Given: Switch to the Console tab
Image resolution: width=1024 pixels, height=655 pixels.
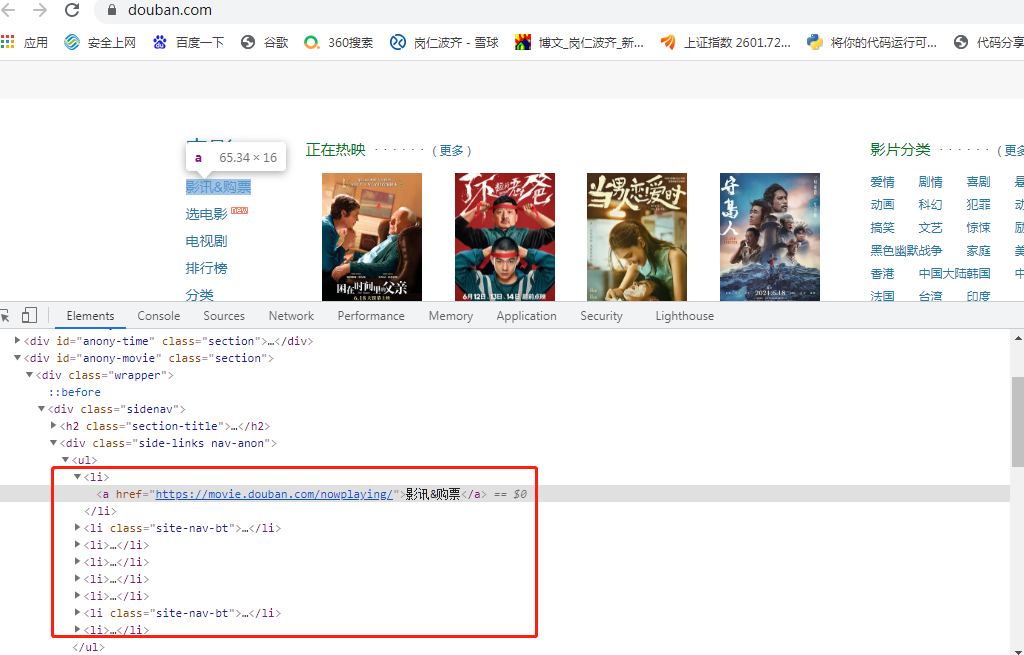Looking at the screenshot, I should (x=158, y=315).
